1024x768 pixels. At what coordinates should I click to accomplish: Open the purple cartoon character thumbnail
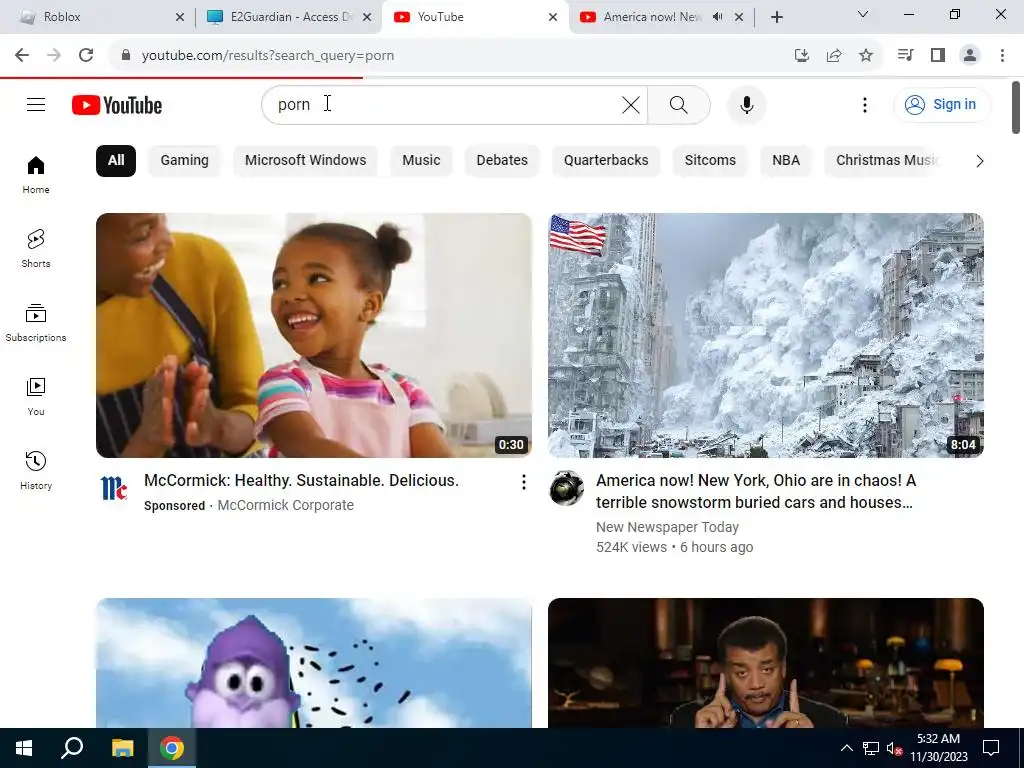click(313, 662)
